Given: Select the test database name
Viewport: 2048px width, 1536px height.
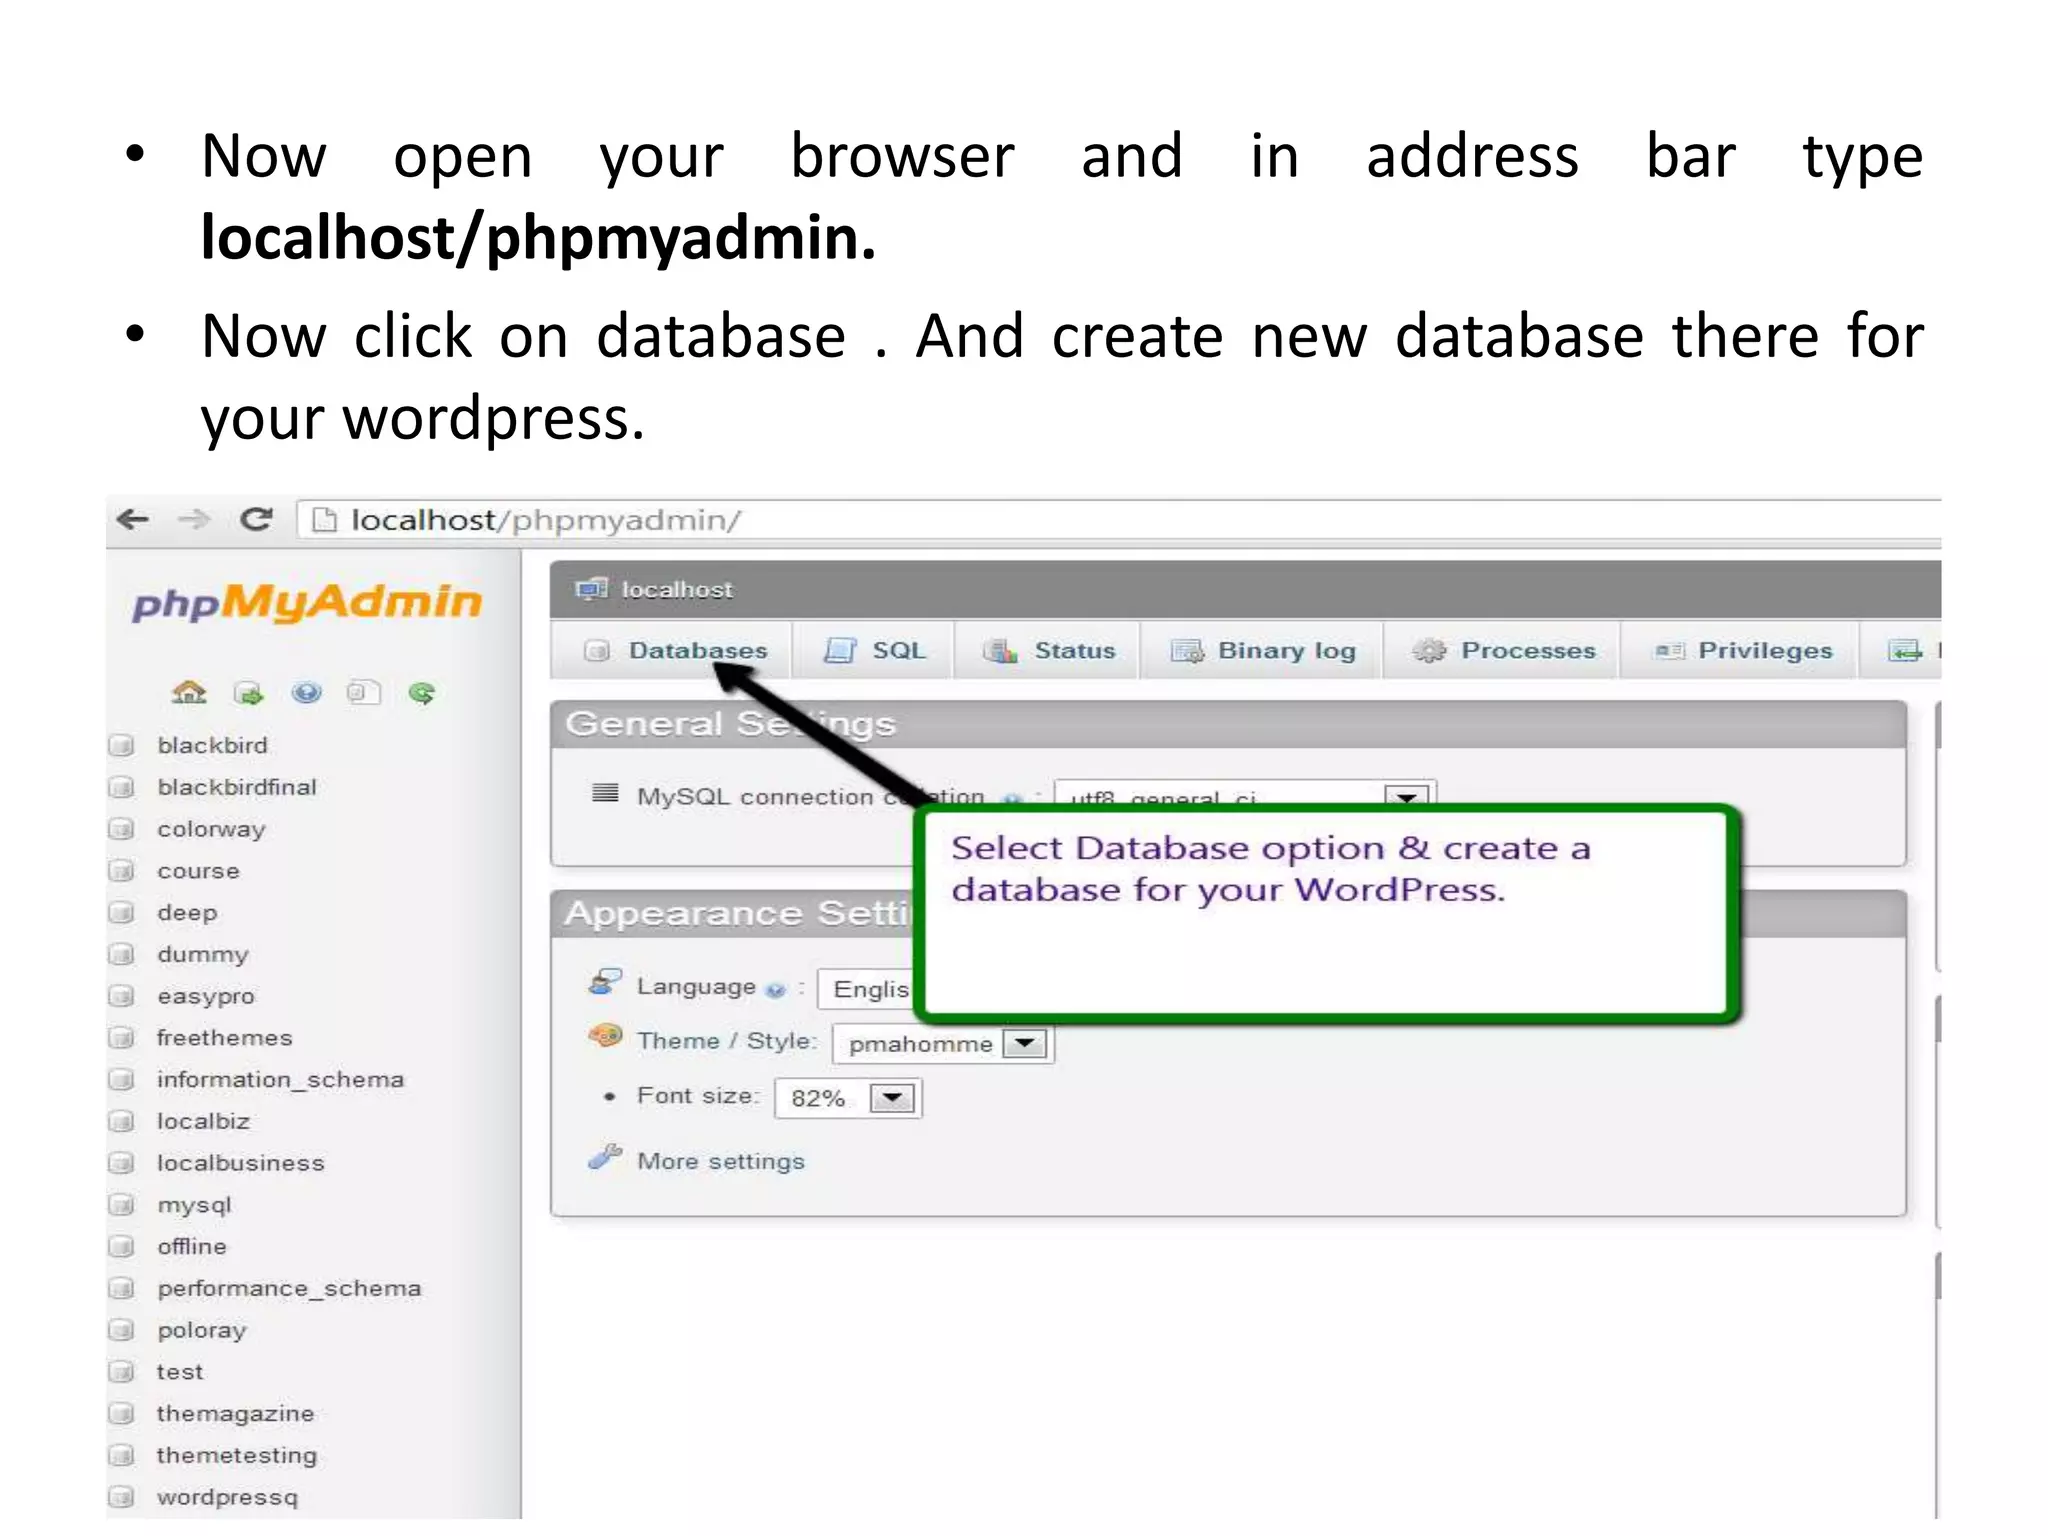Looking at the screenshot, I should [180, 1372].
